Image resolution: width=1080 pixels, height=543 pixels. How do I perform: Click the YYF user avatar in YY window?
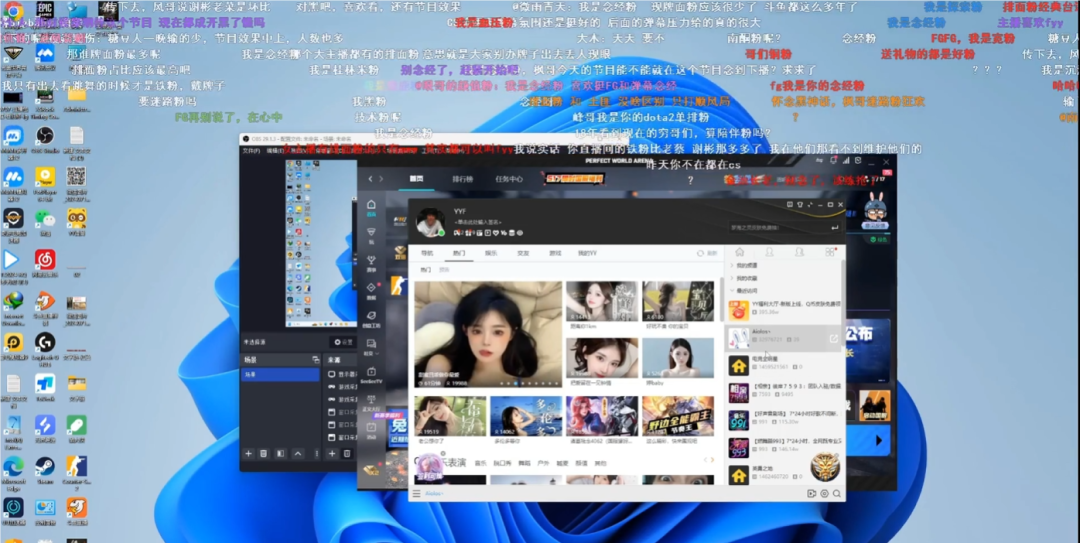tap(430, 223)
